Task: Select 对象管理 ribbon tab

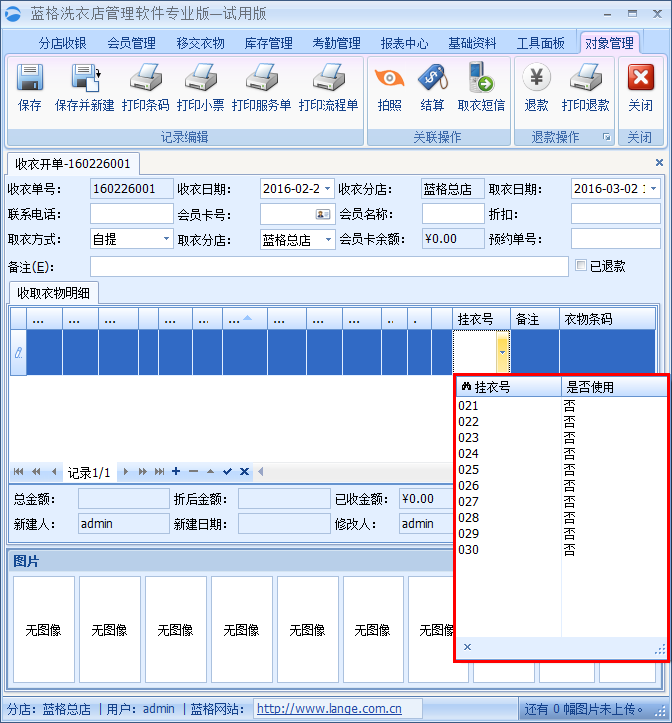Action: (x=609, y=43)
